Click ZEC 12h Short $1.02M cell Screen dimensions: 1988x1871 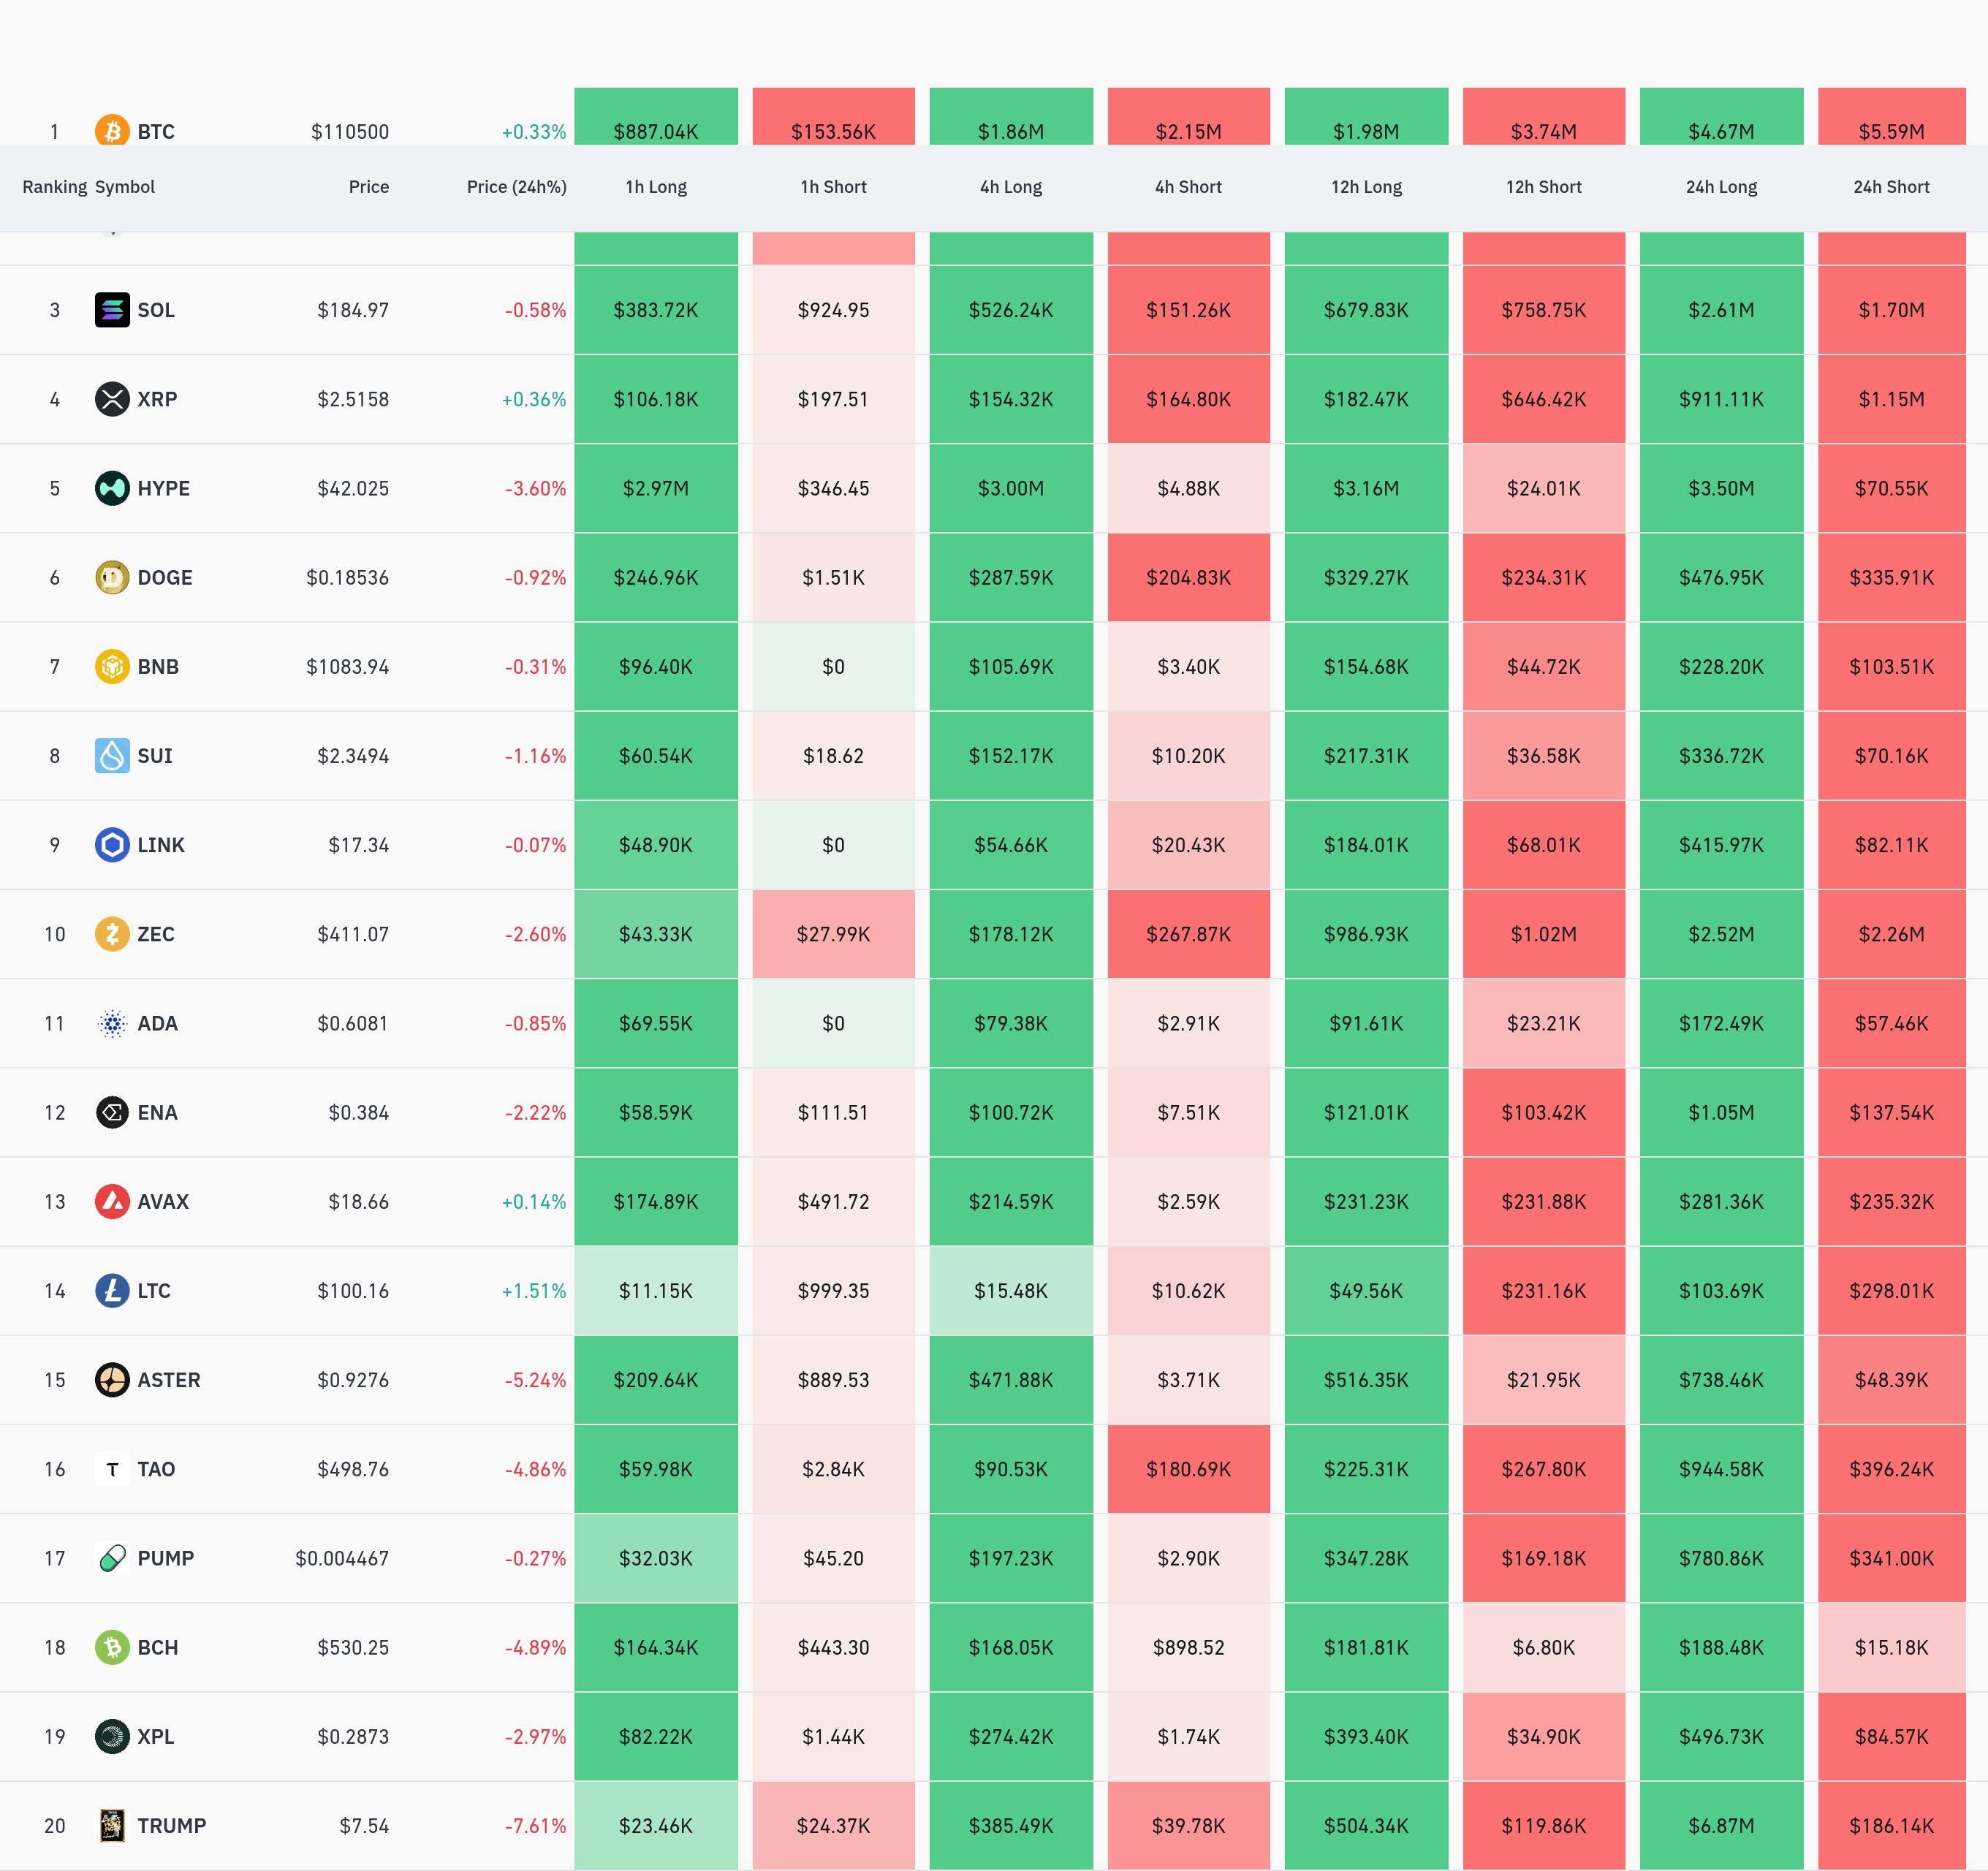click(x=1543, y=934)
